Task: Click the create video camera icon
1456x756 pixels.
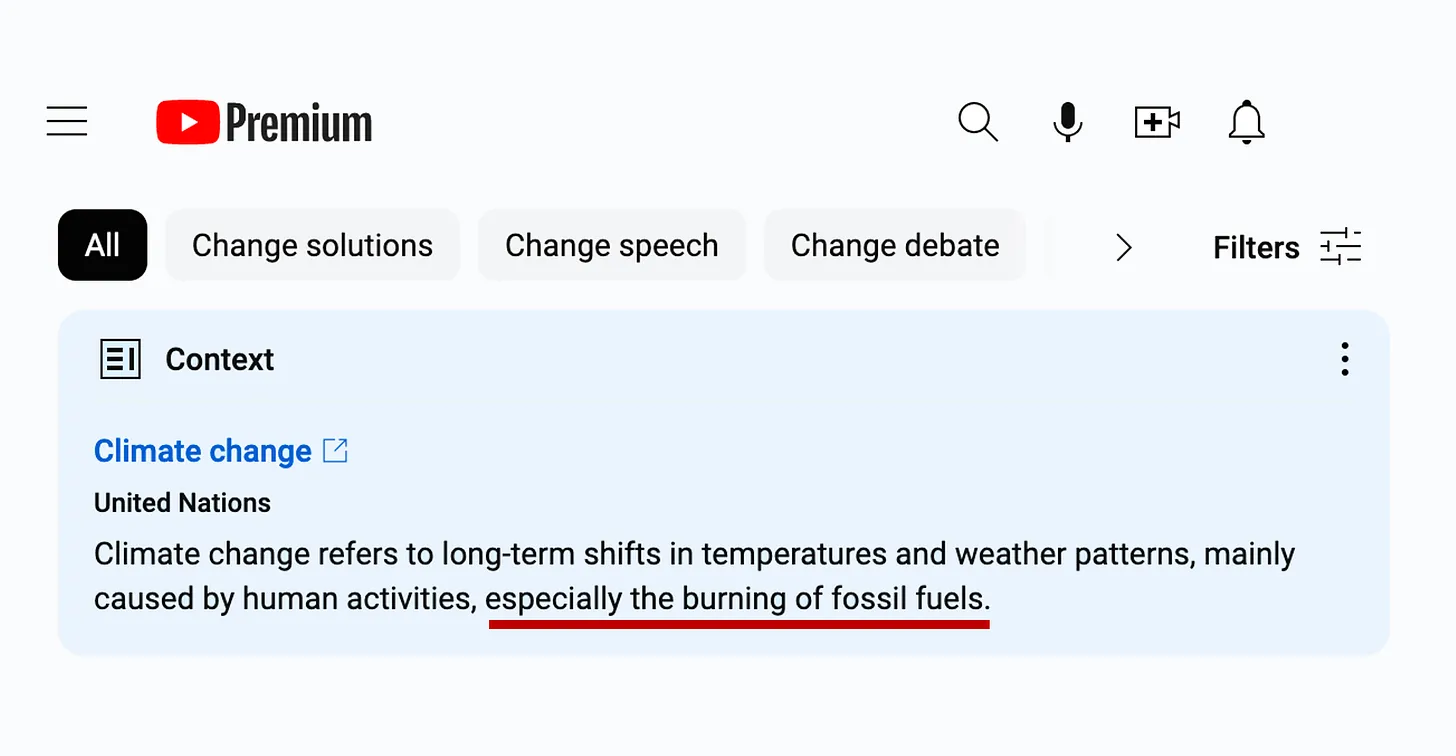Action: 1157,122
